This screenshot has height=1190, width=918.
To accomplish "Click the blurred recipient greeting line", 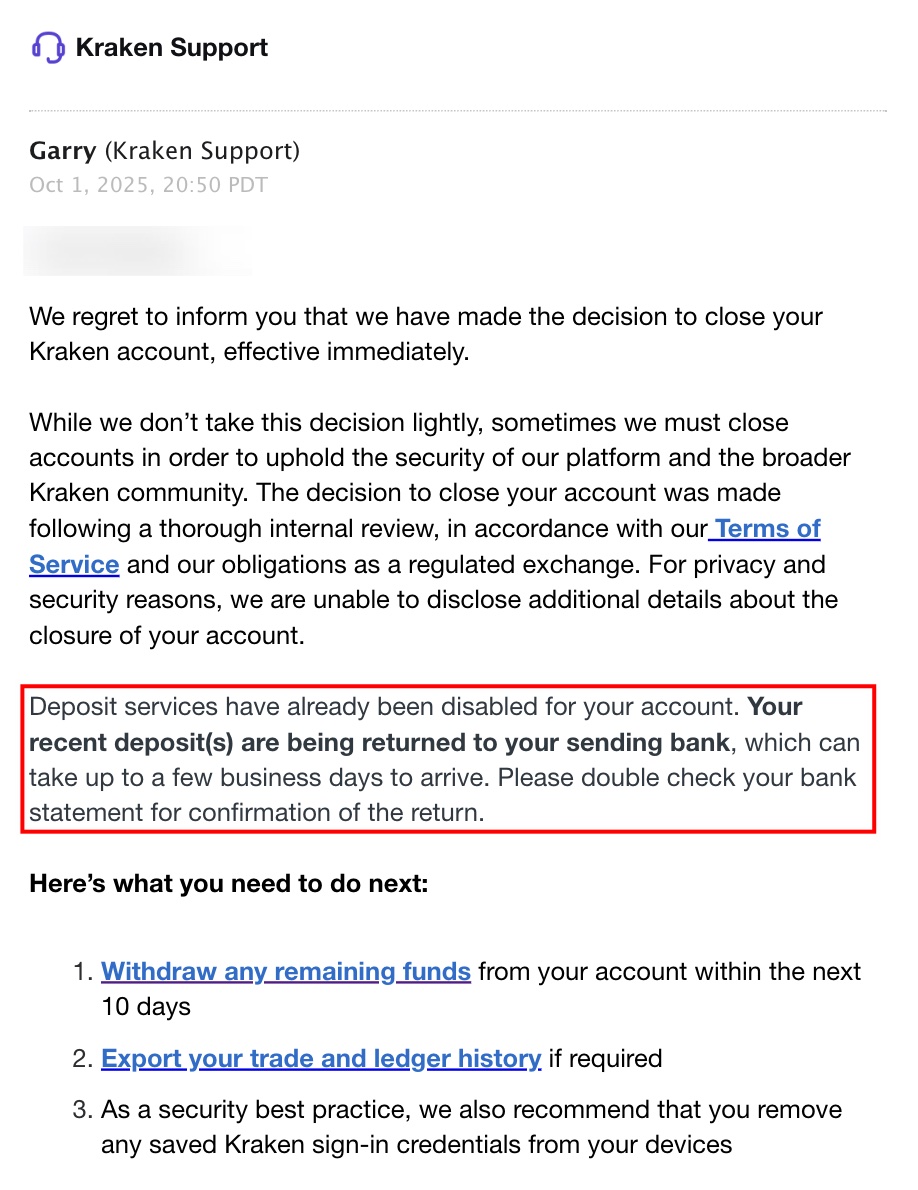I will (x=138, y=251).
